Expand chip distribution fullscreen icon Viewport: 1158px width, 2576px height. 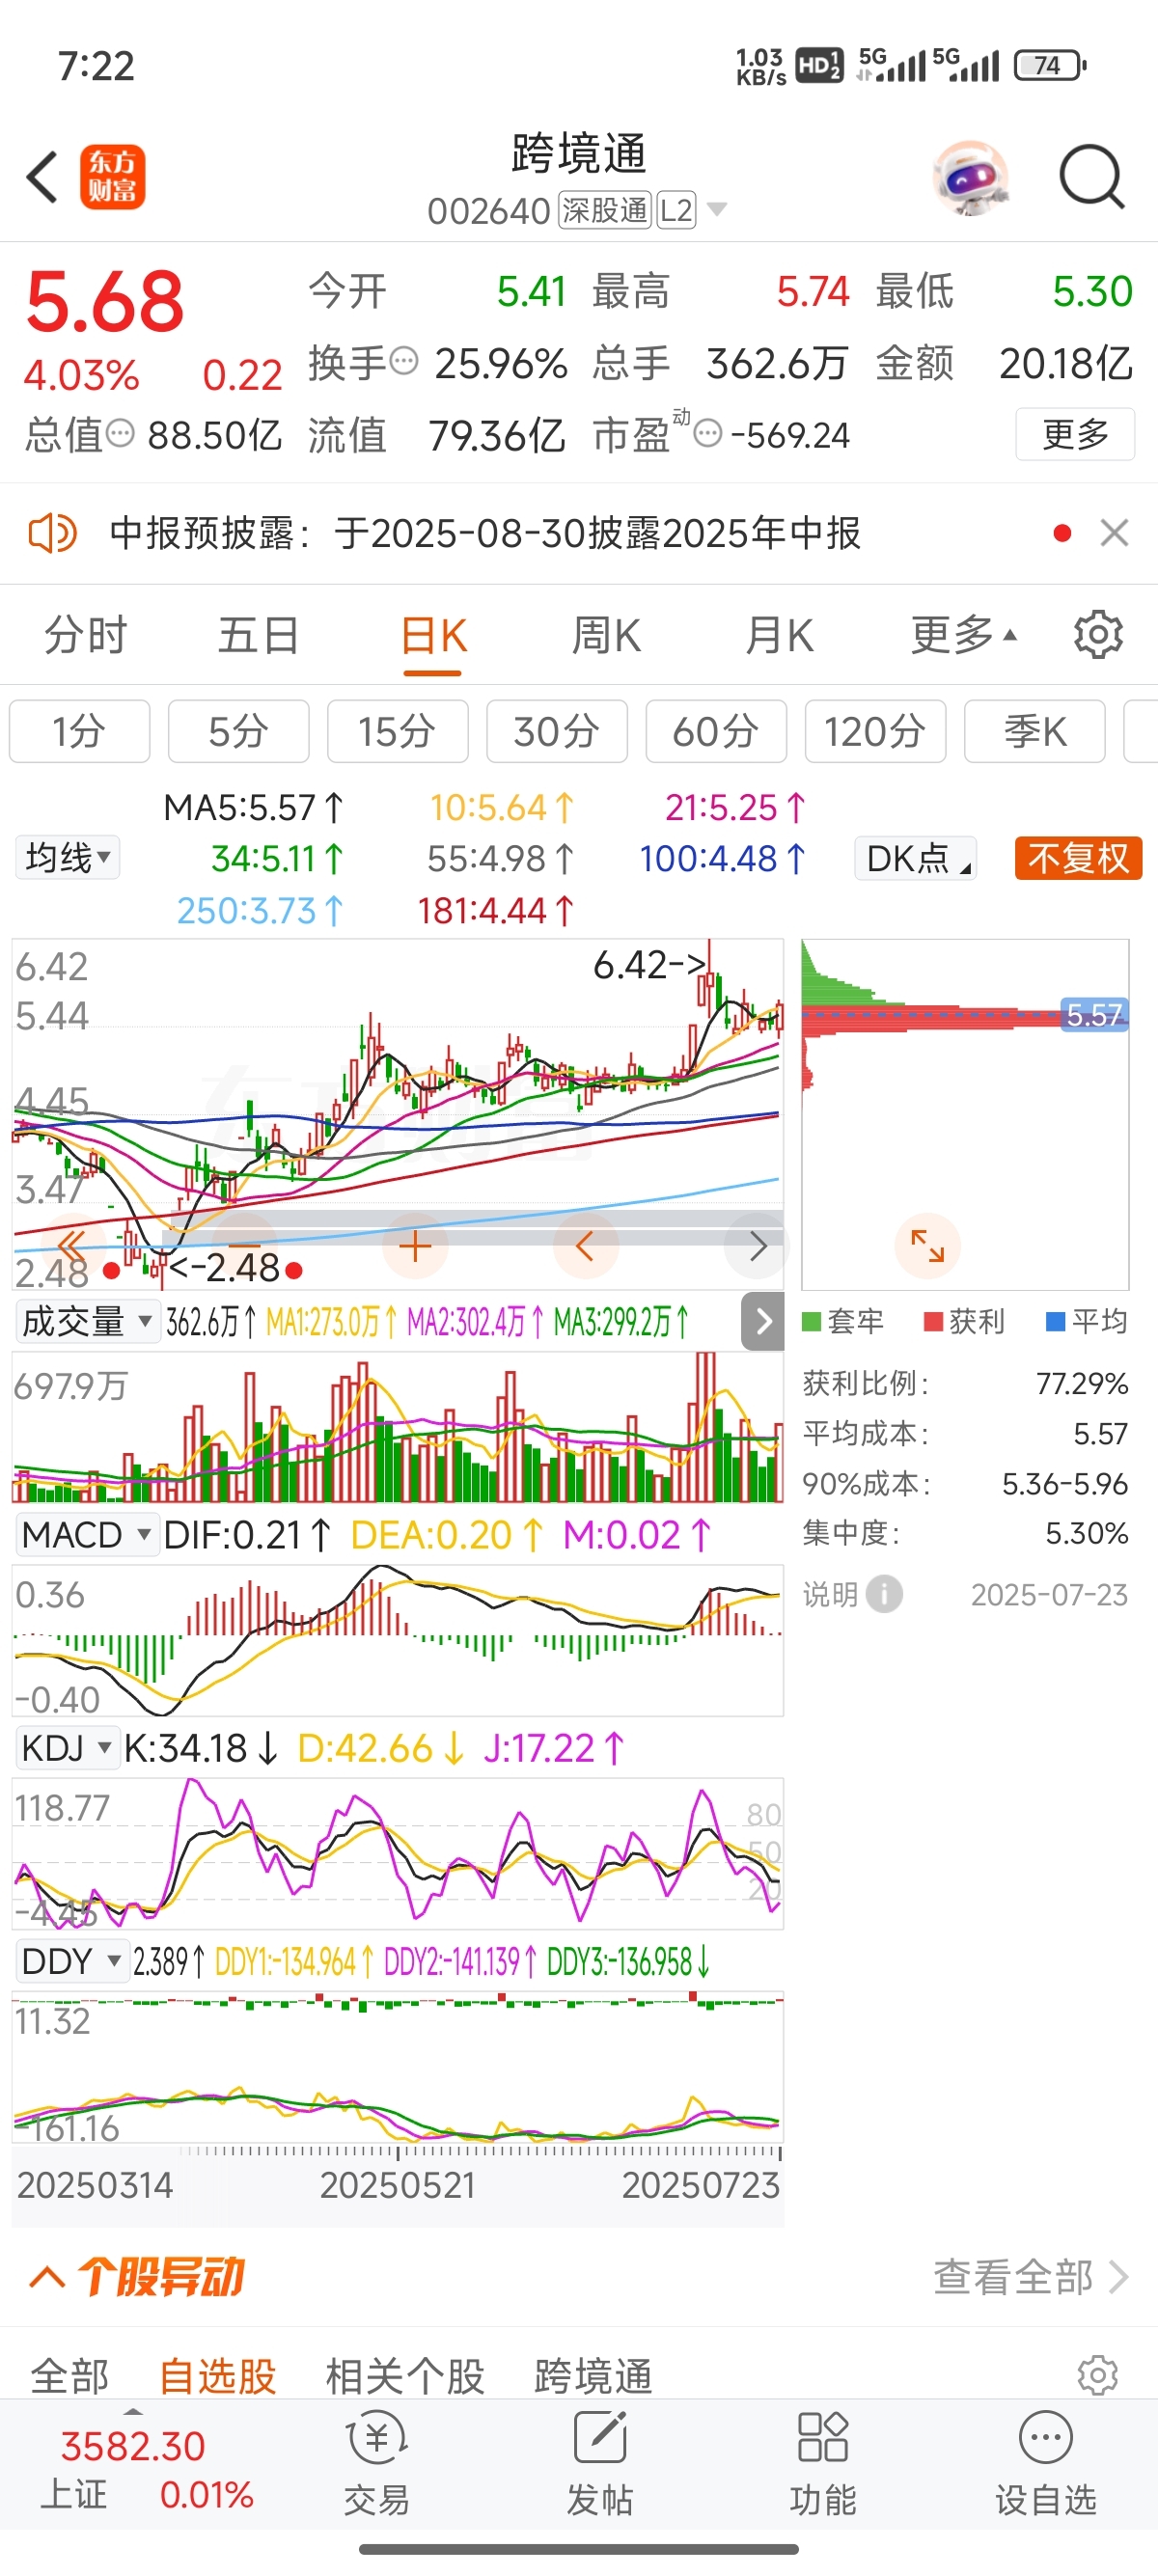[x=927, y=1245]
